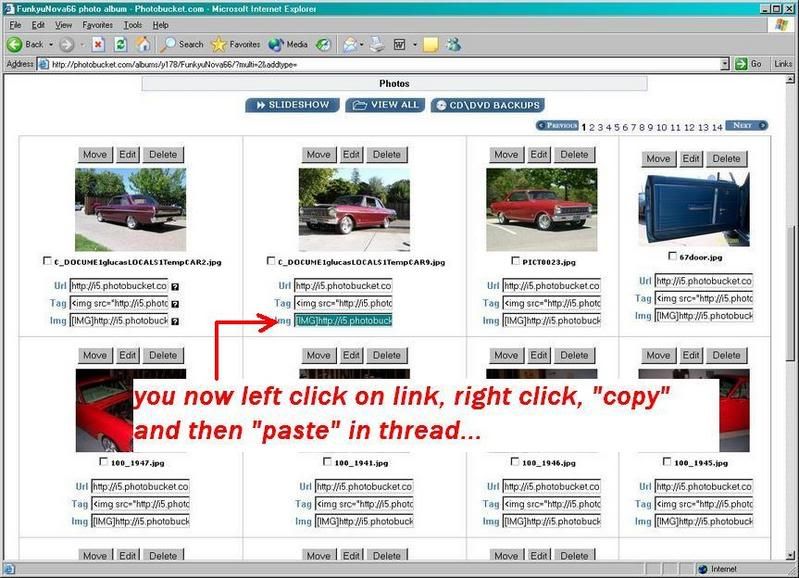This screenshot has width=799, height=578.
Task: Open the Media toolbar button
Action: point(289,44)
